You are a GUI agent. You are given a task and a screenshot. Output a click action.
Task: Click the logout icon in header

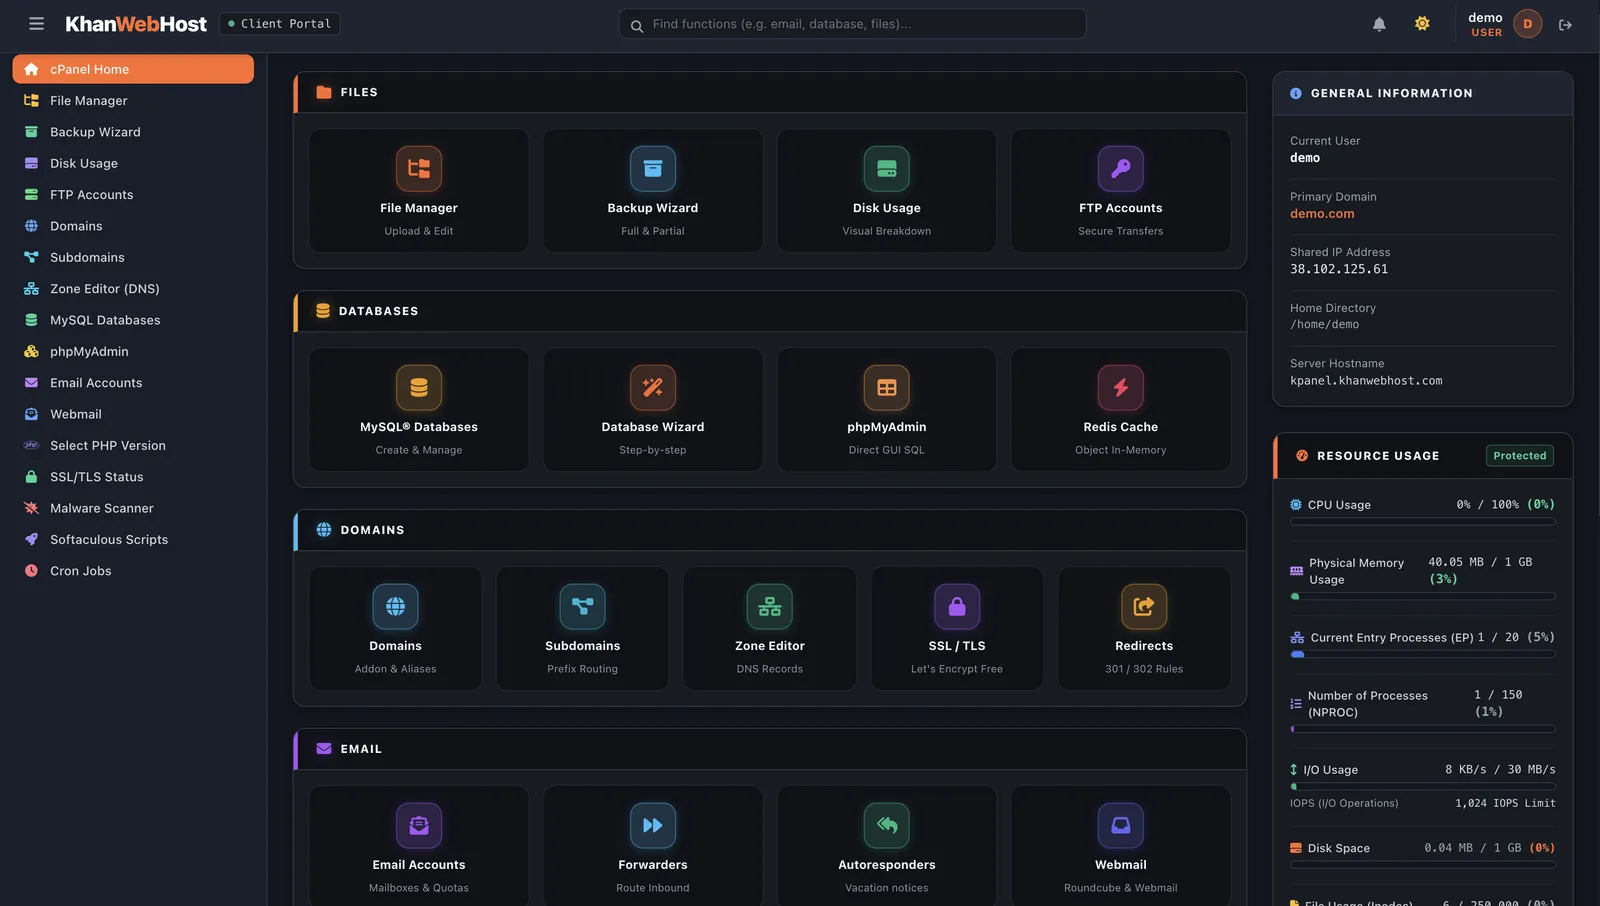(1566, 25)
